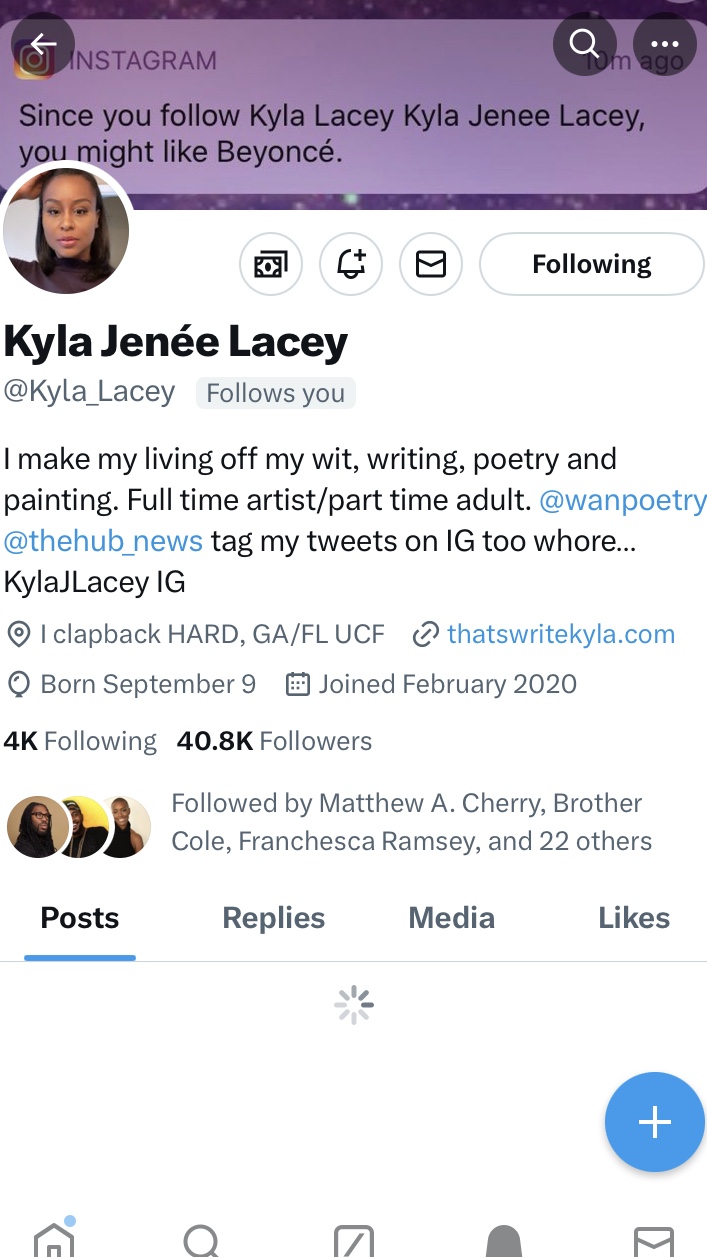This screenshot has height=1257, width=707.
Task: Open the @wanpoetry mention link
Action: point(622,501)
